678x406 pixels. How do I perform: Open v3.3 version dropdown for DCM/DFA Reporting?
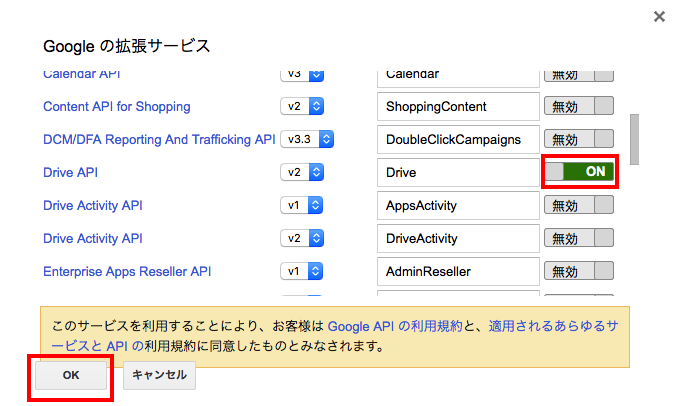[x=307, y=139]
